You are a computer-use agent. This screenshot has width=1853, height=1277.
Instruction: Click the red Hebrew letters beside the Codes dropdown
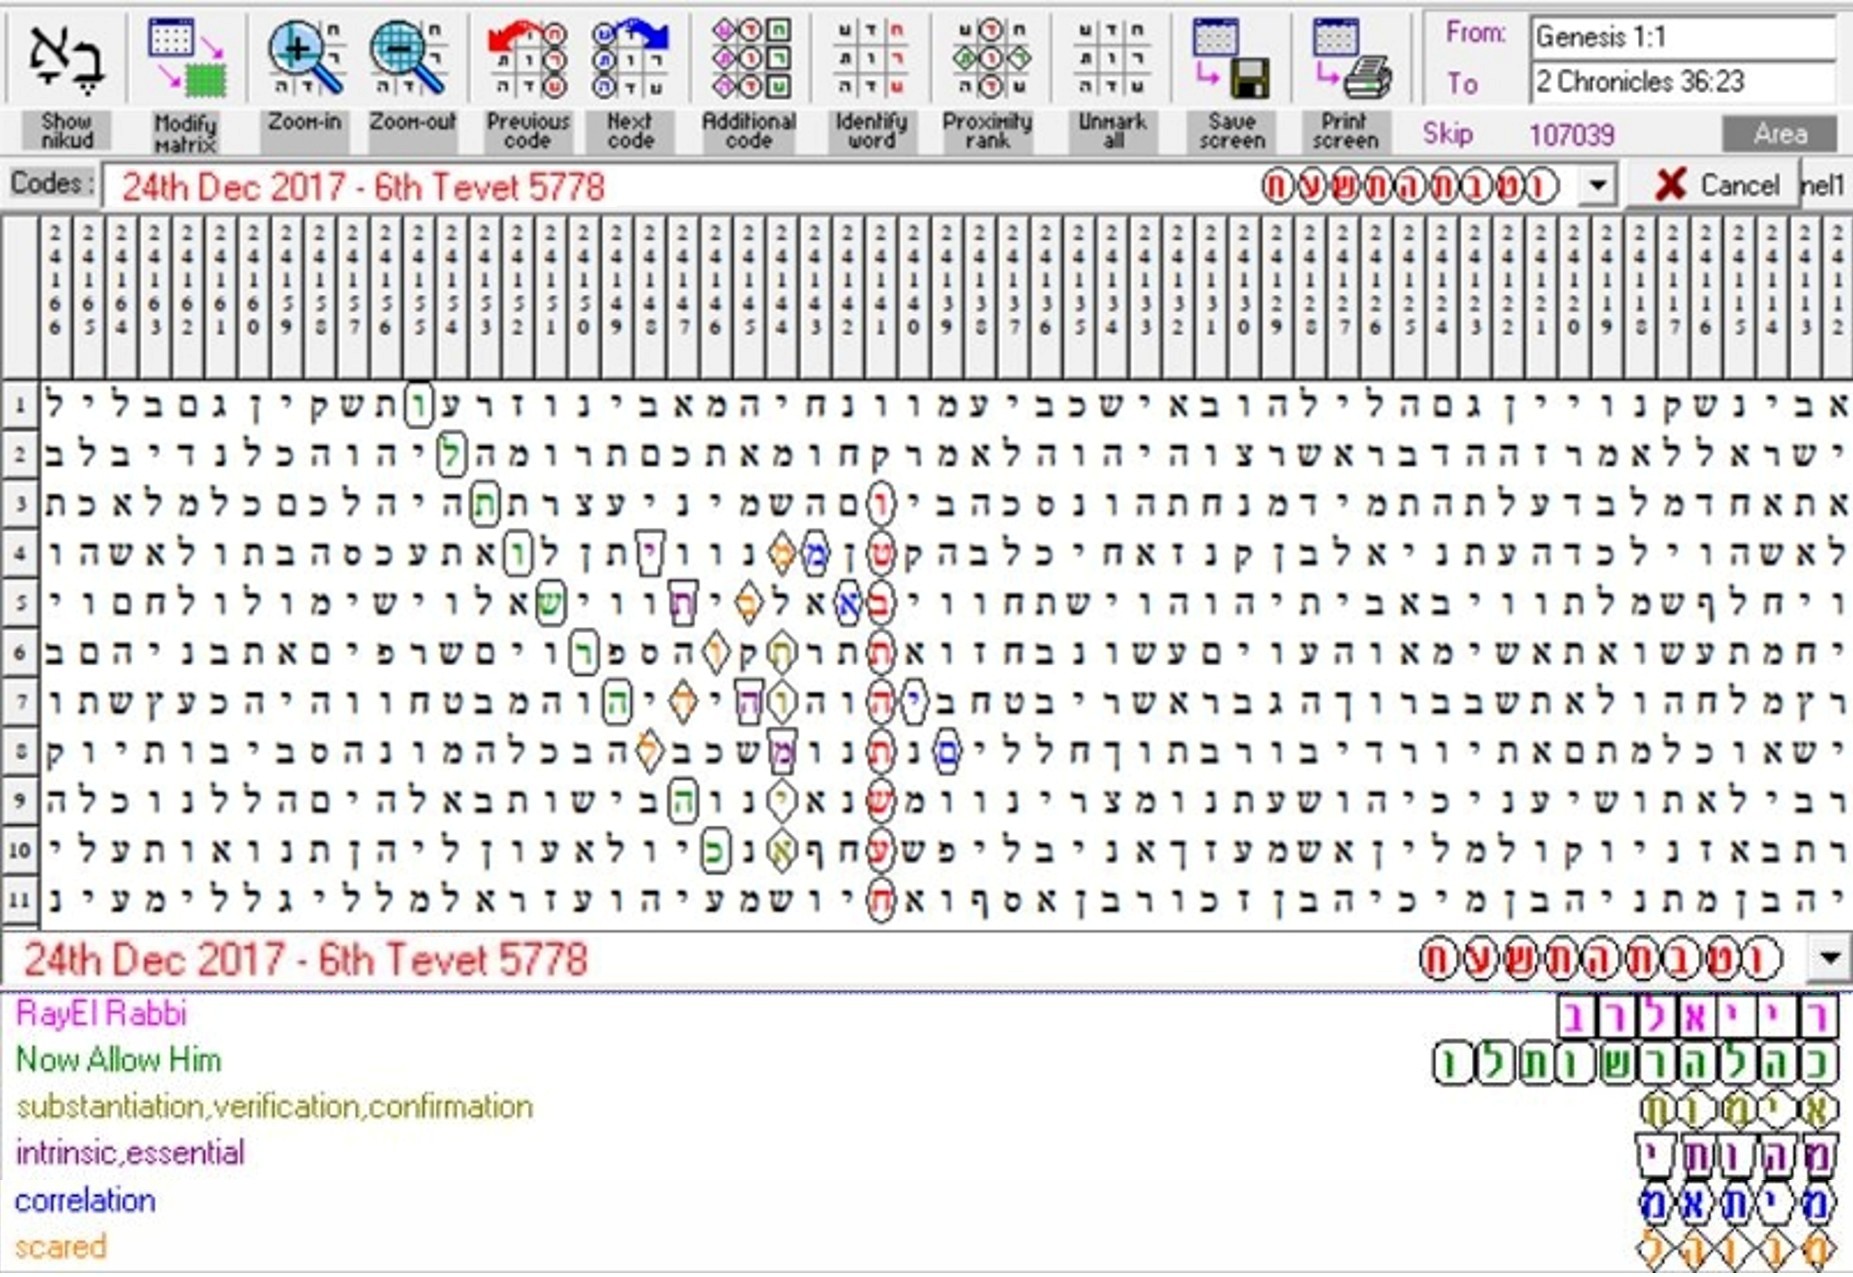pyautogui.click(x=1410, y=187)
